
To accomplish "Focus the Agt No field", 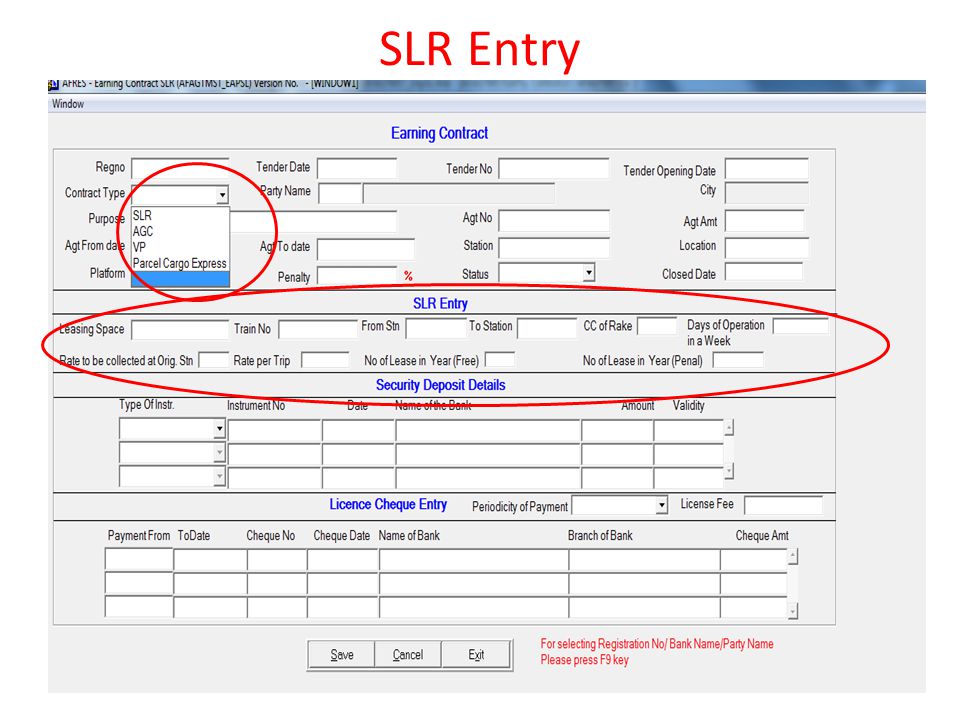I will [554, 220].
